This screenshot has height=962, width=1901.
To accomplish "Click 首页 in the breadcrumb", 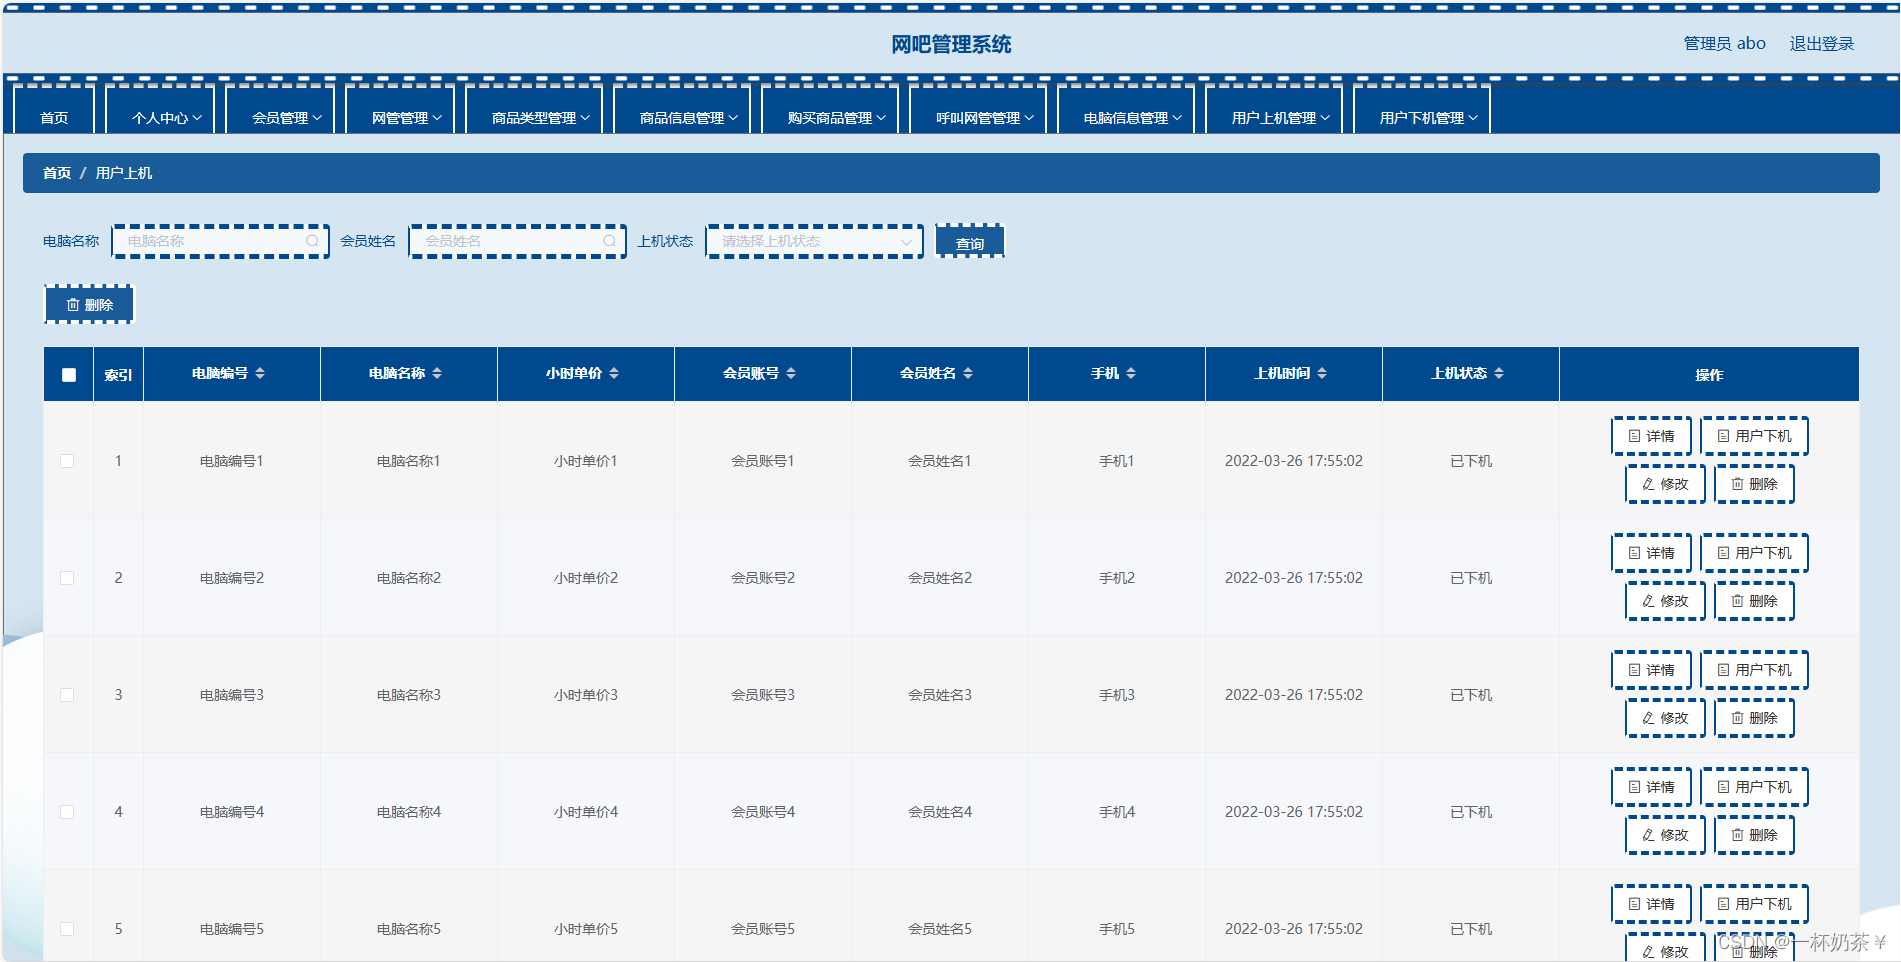I will click(x=57, y=173).
